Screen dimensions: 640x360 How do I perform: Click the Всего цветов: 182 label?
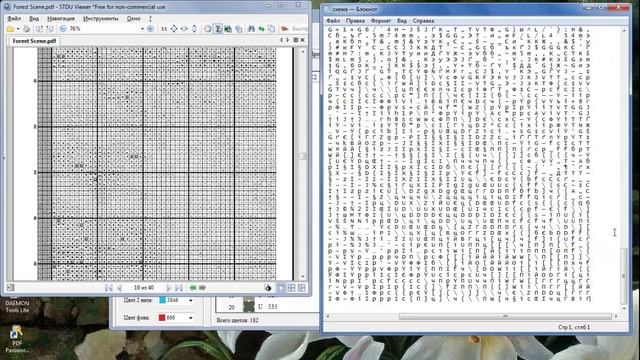237,320
